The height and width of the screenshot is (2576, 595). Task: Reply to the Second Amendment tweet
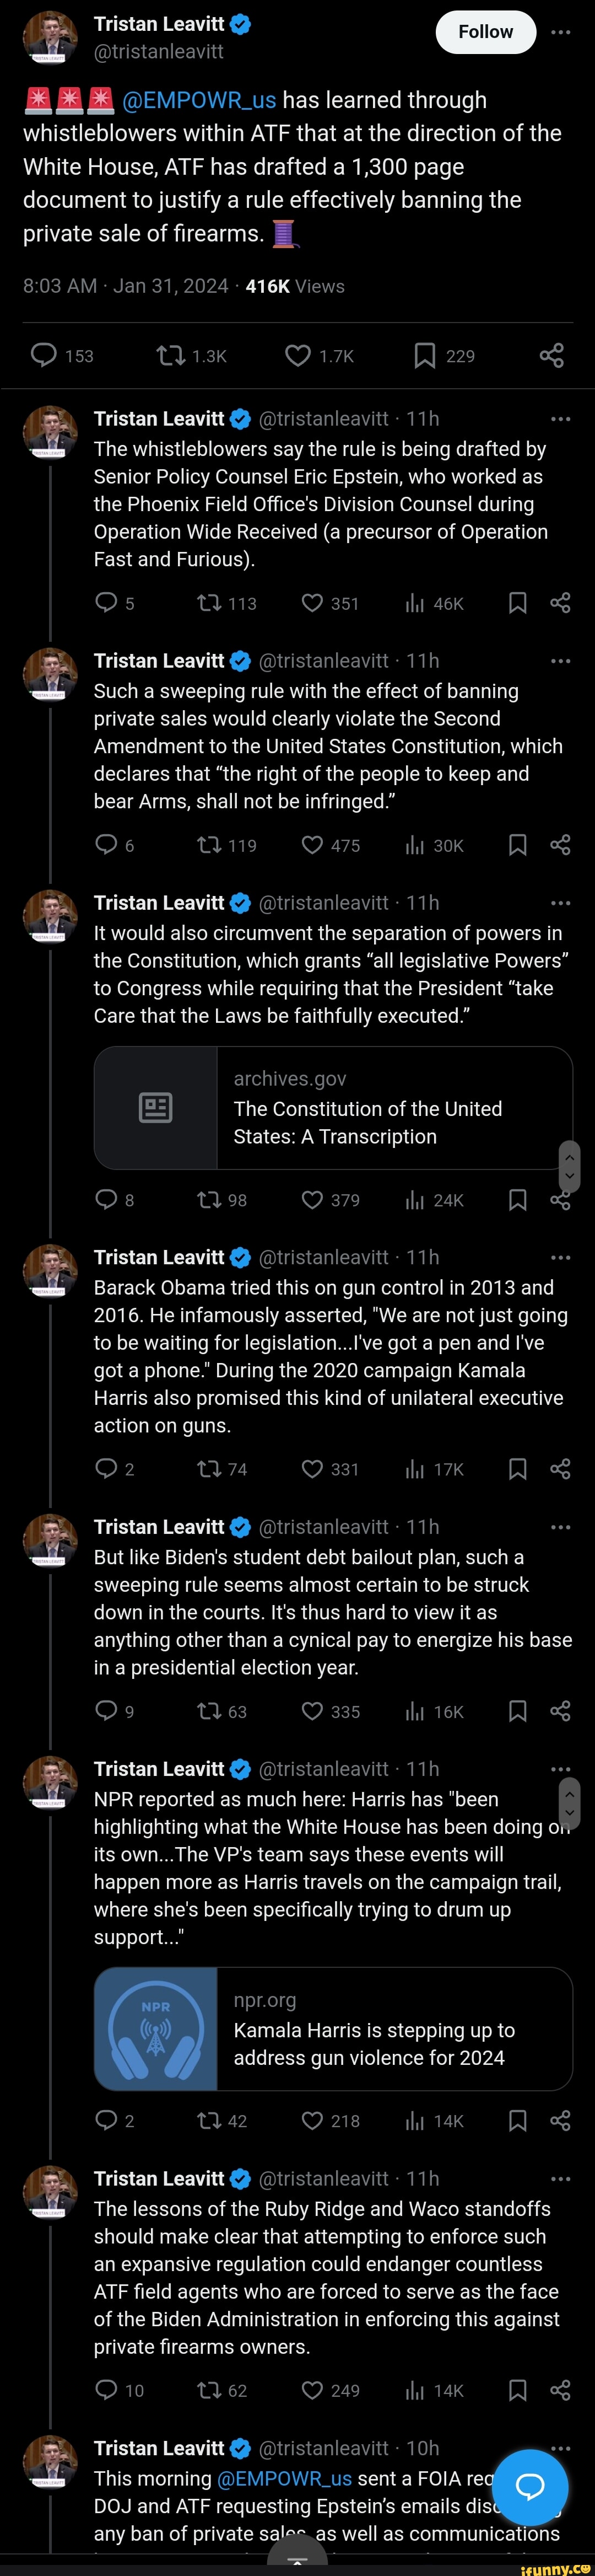click(x=108, y=845)
